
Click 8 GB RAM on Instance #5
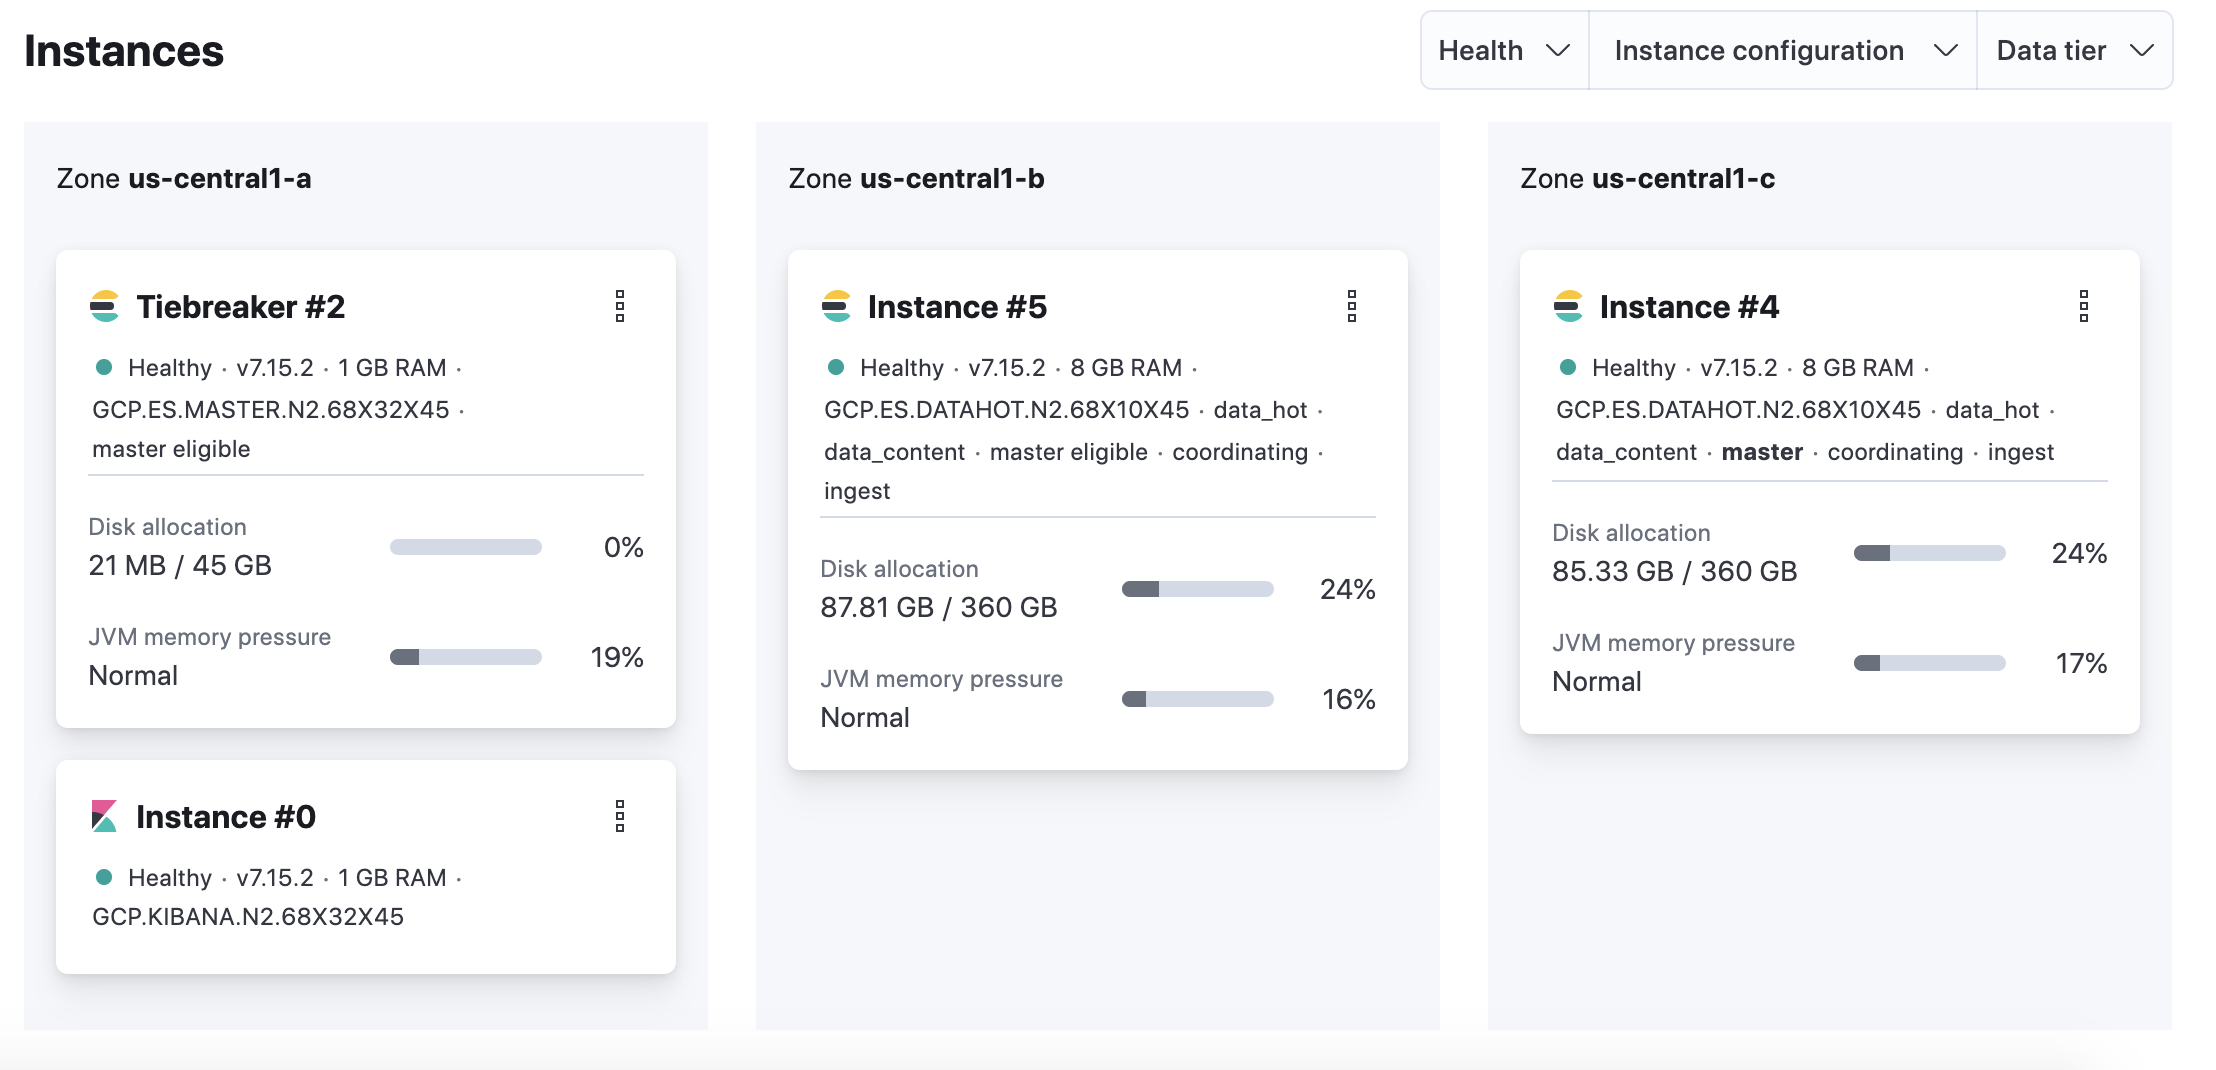tap(1126, 367)
